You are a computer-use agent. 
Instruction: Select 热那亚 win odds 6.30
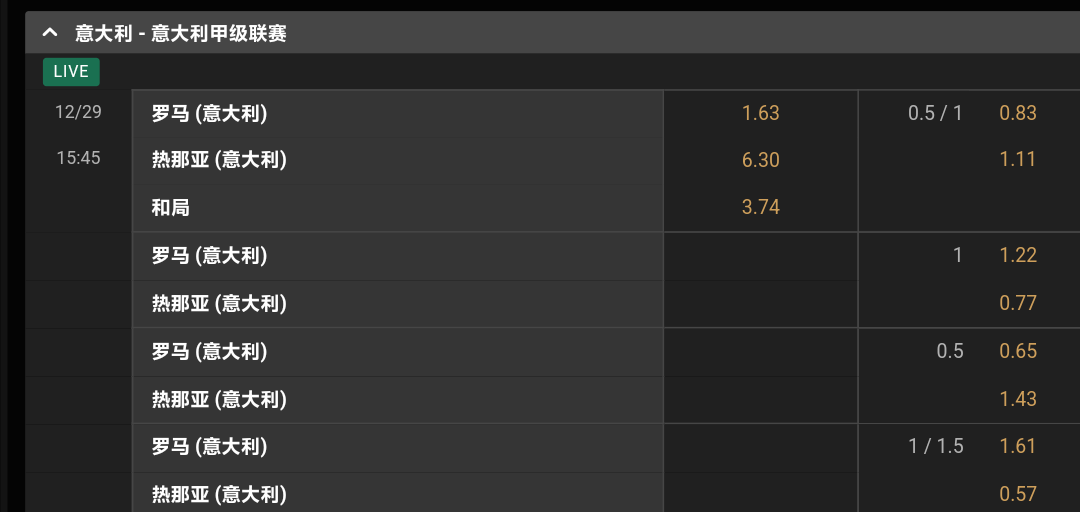click(760, 160)
